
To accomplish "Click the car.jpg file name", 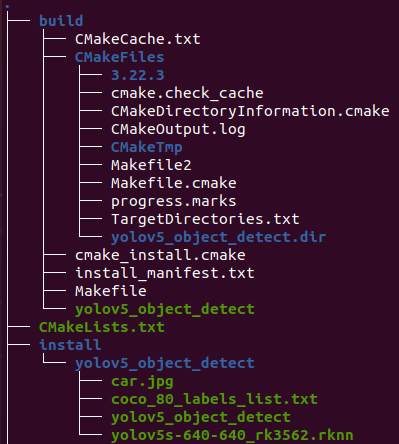I will tap(142, 381).
